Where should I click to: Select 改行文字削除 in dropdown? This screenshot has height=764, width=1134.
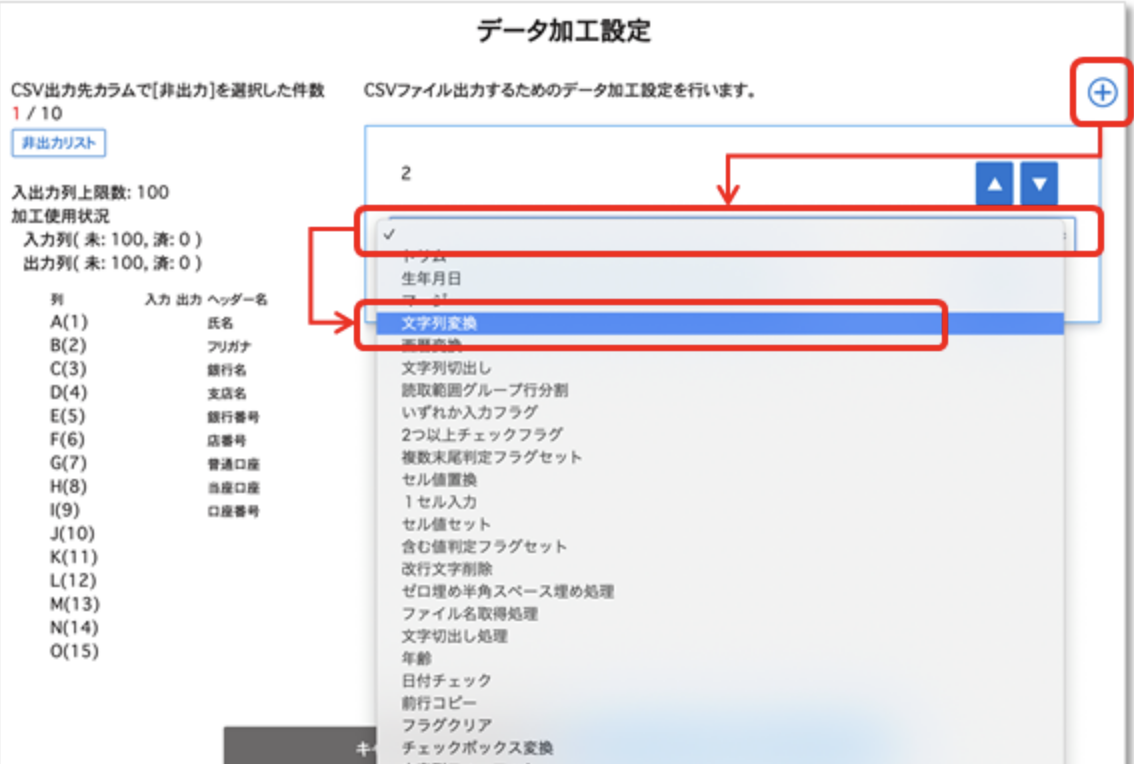coord(446,568)
